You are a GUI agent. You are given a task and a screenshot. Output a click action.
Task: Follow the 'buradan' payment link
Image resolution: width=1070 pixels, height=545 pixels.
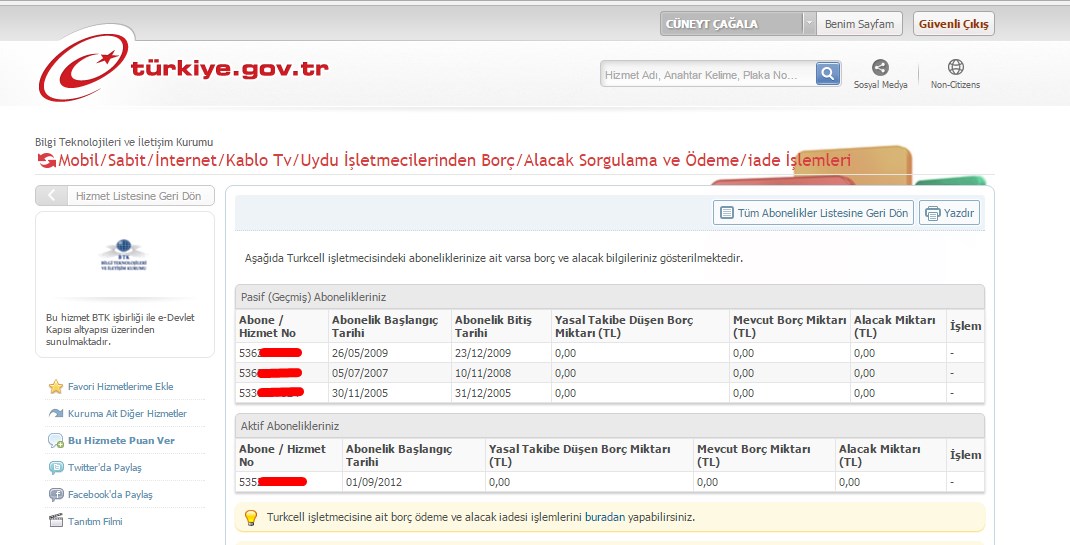coord(604,518)
